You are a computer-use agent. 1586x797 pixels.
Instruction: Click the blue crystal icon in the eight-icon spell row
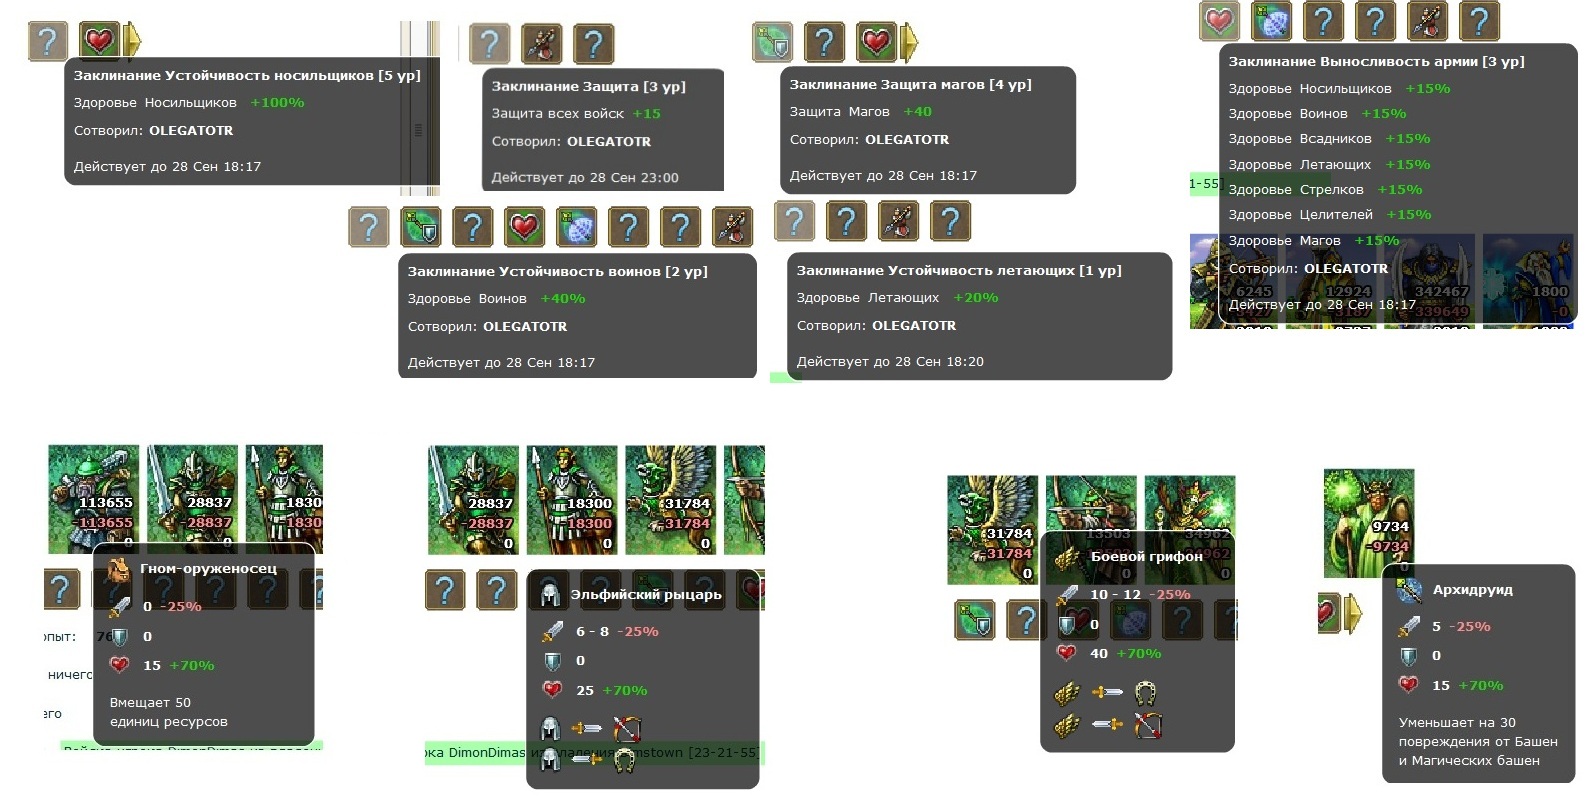pos(576,227)
